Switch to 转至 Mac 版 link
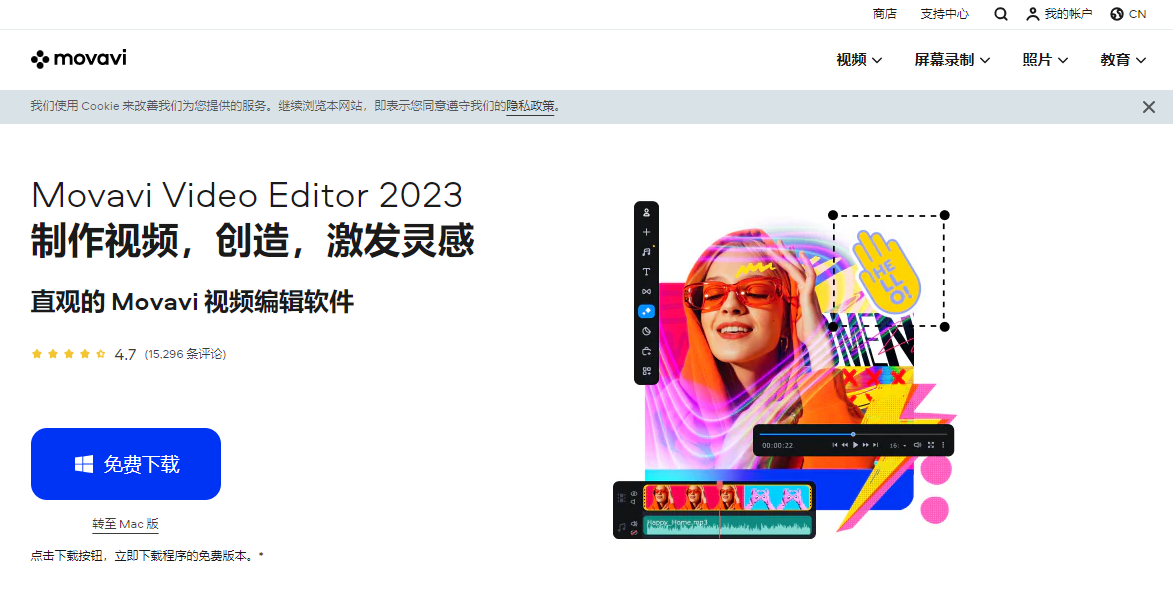The width and height of the screenshot is (1173, 612). tap(125, 524)
